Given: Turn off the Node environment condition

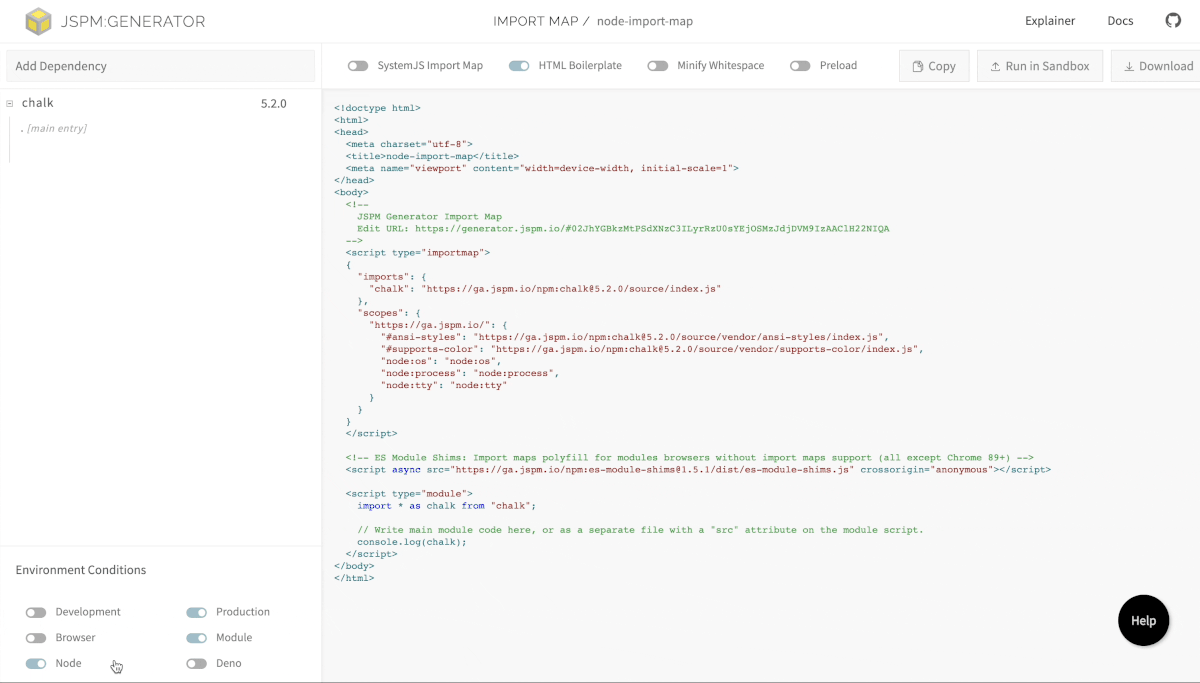Looking at the screenshot, I should 37,663.
